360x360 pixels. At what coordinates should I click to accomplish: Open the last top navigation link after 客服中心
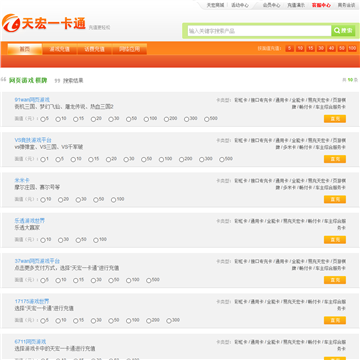coord(346,5)
